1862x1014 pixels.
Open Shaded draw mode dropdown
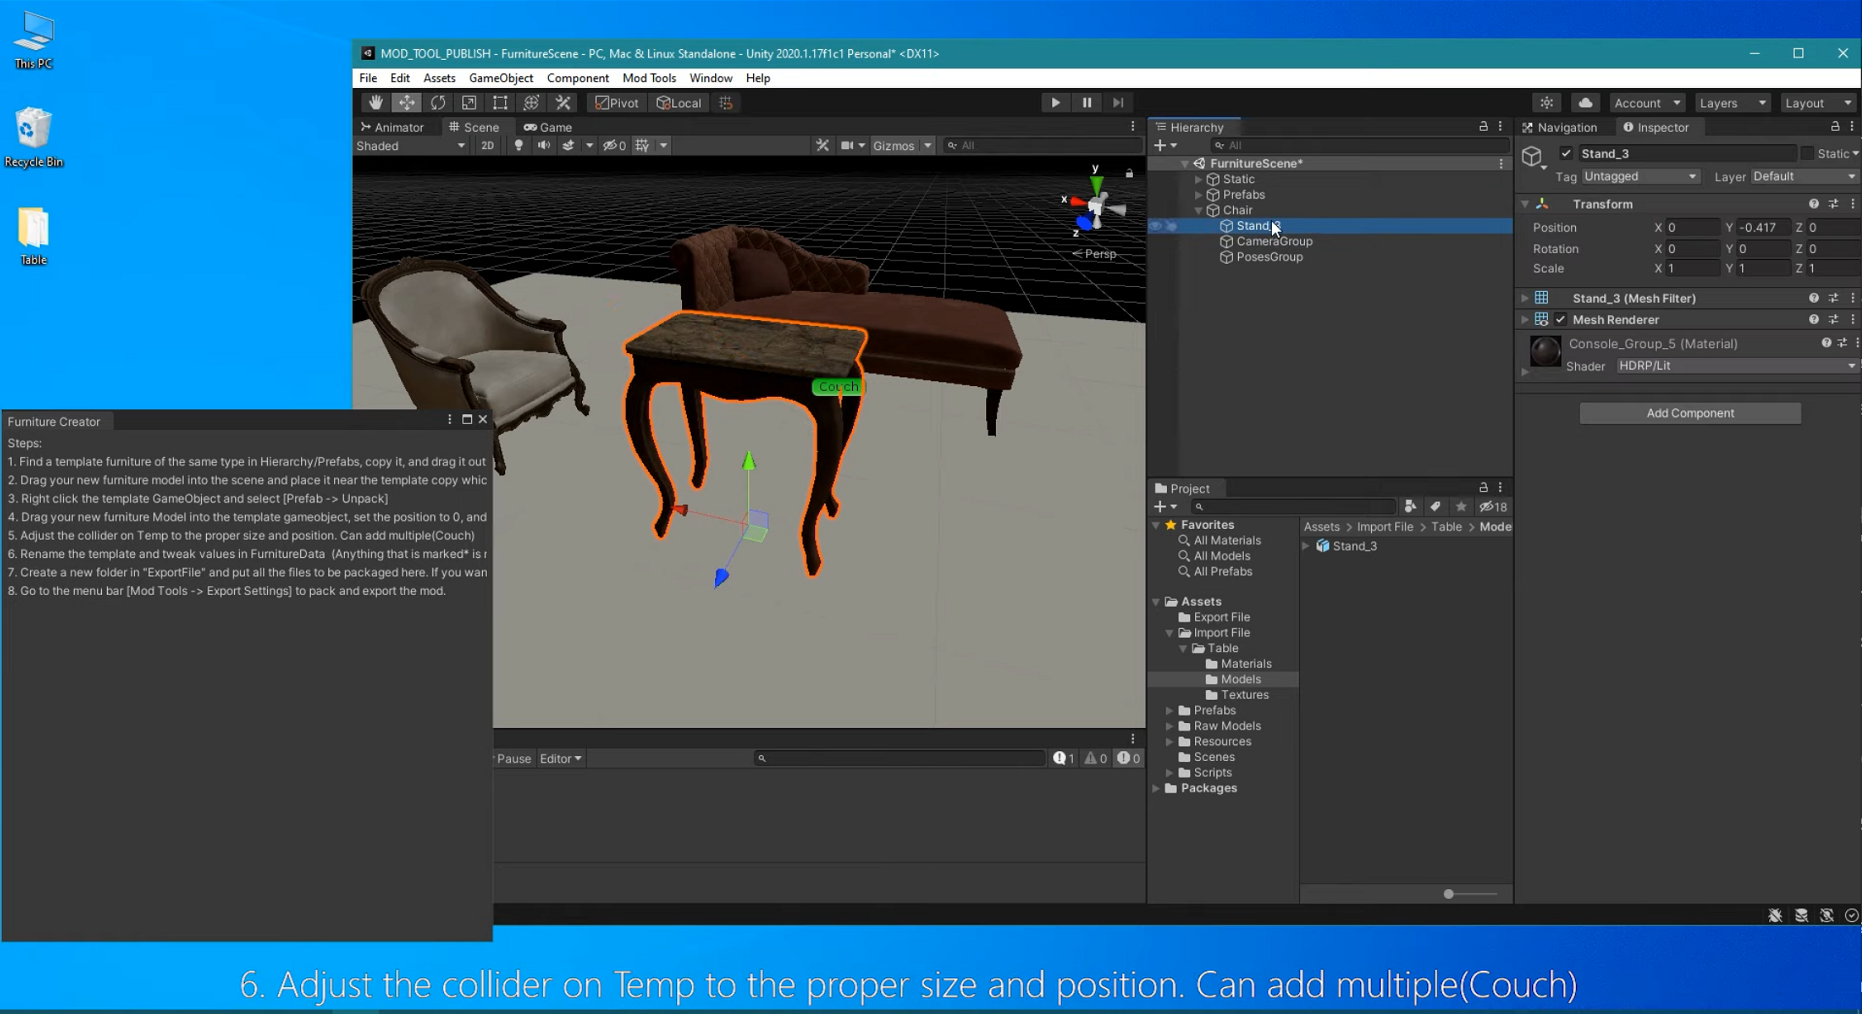(411, 145)
